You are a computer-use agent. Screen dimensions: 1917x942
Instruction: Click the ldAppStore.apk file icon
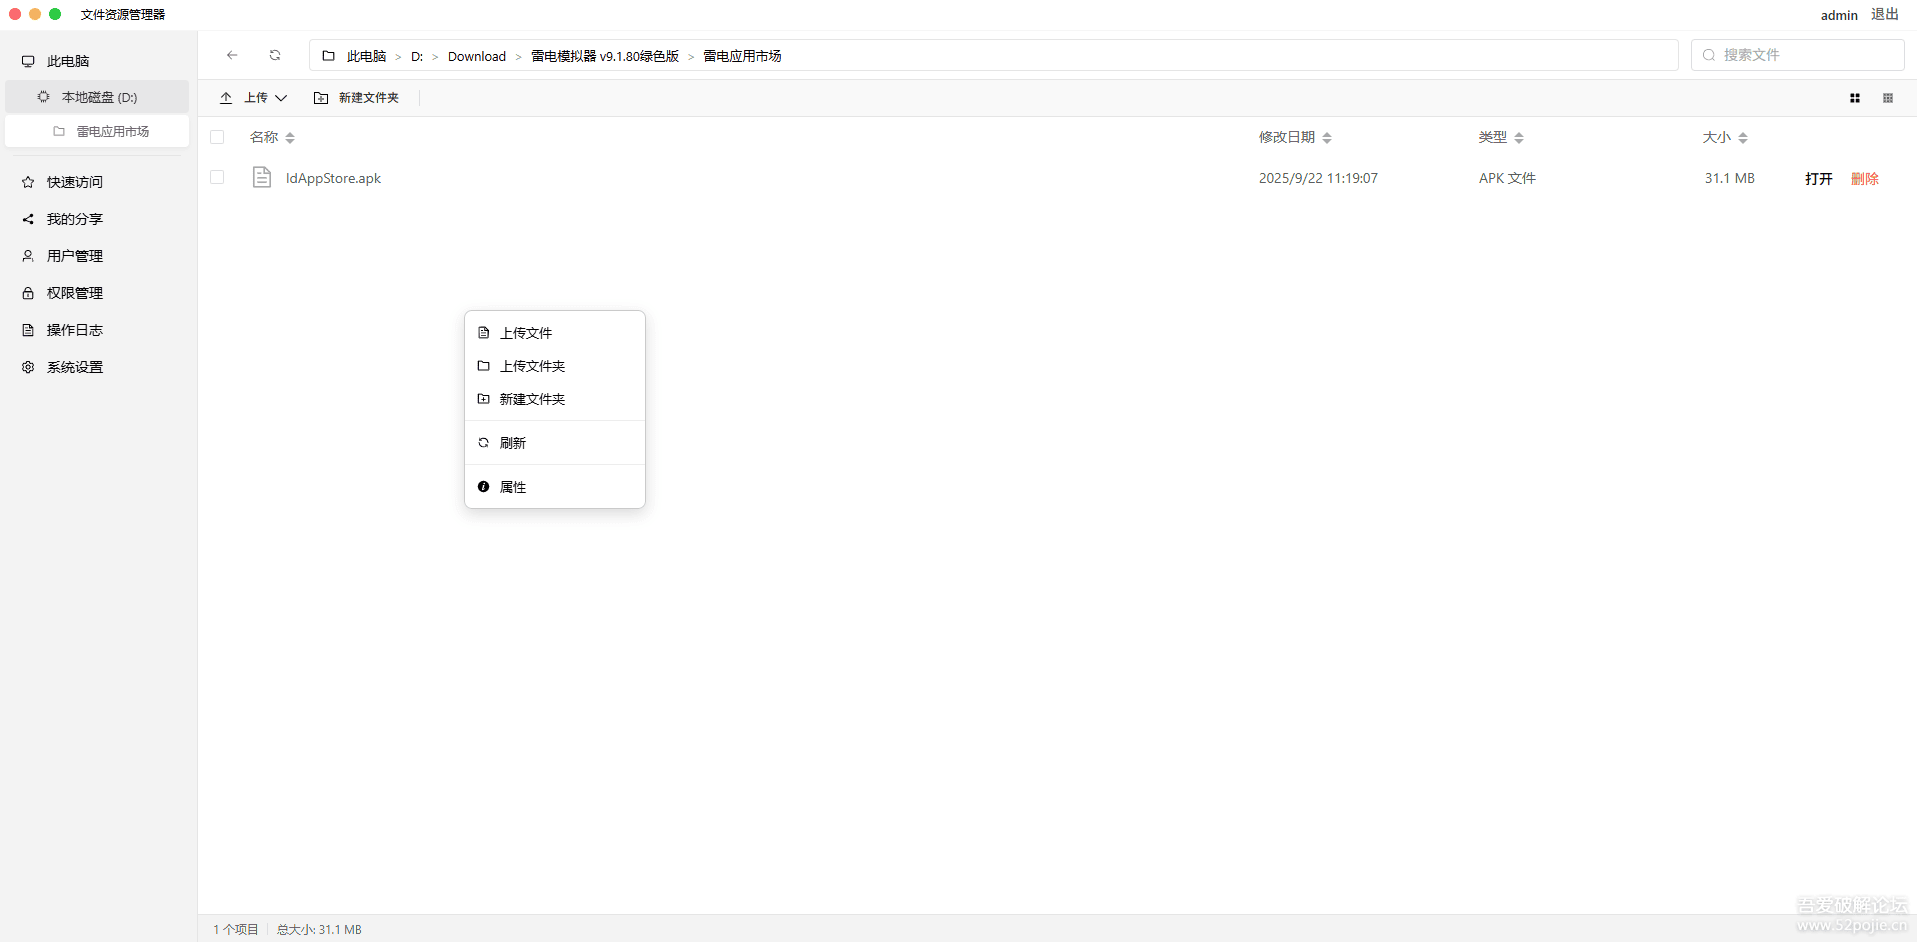tap(262, 178)
